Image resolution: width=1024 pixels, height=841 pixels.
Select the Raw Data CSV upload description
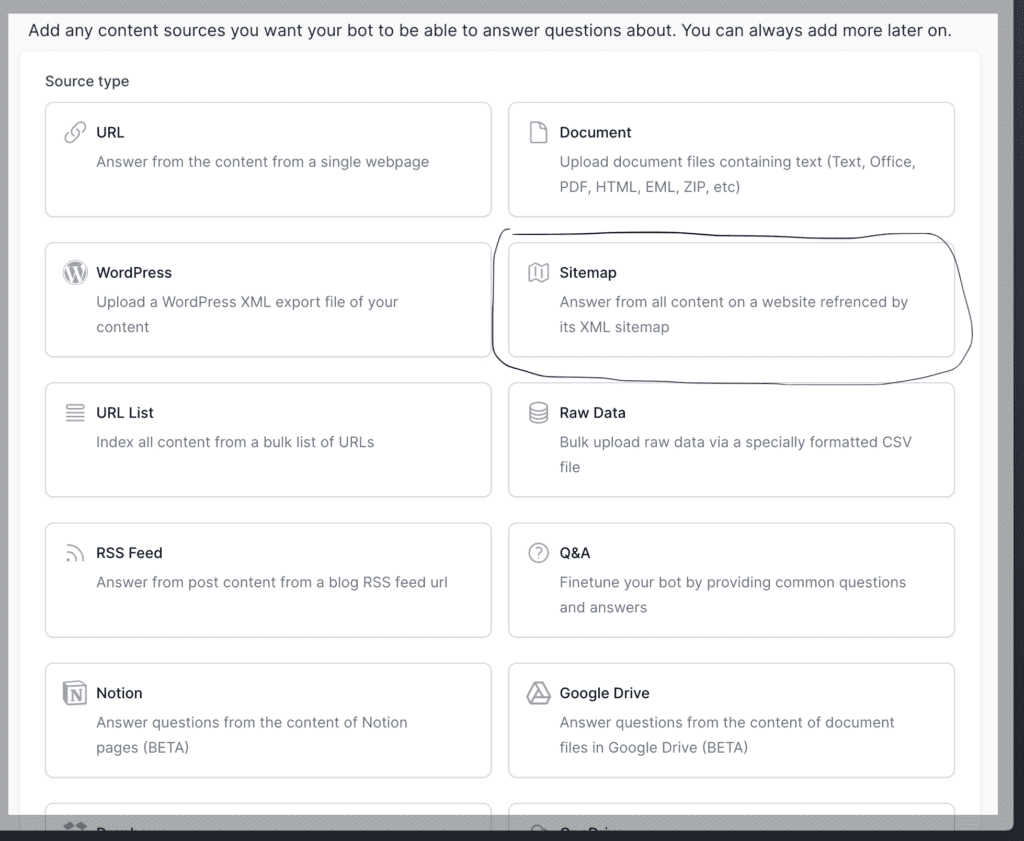(x=735, y=454)
